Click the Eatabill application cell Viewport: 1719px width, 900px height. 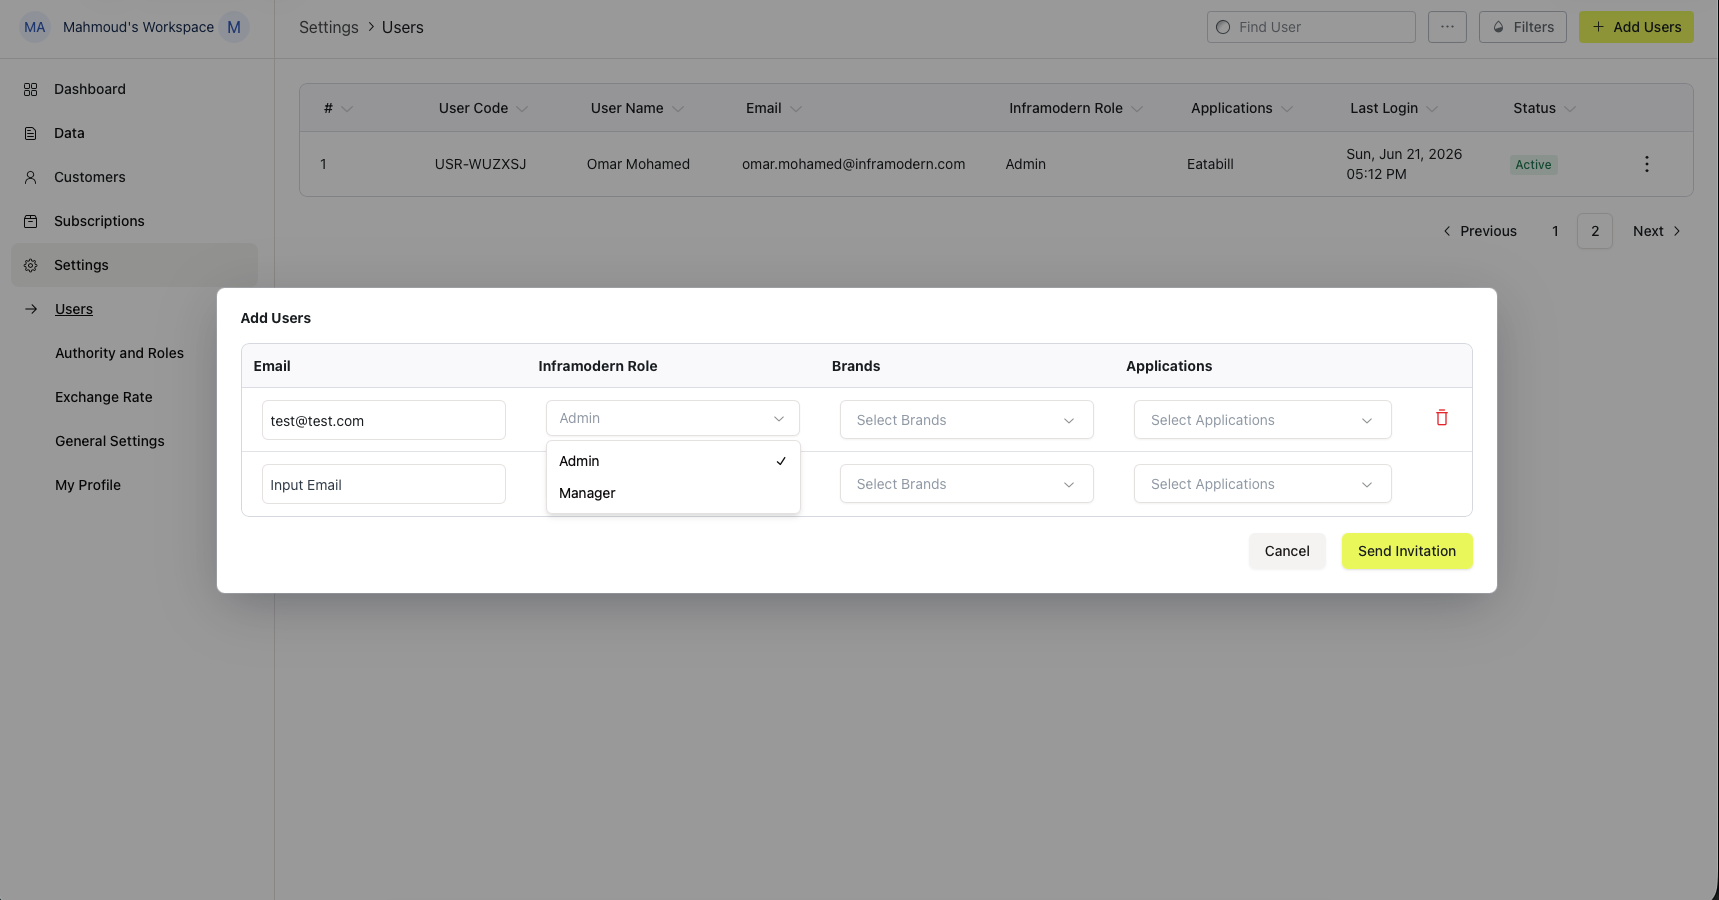pos(1210,164)
